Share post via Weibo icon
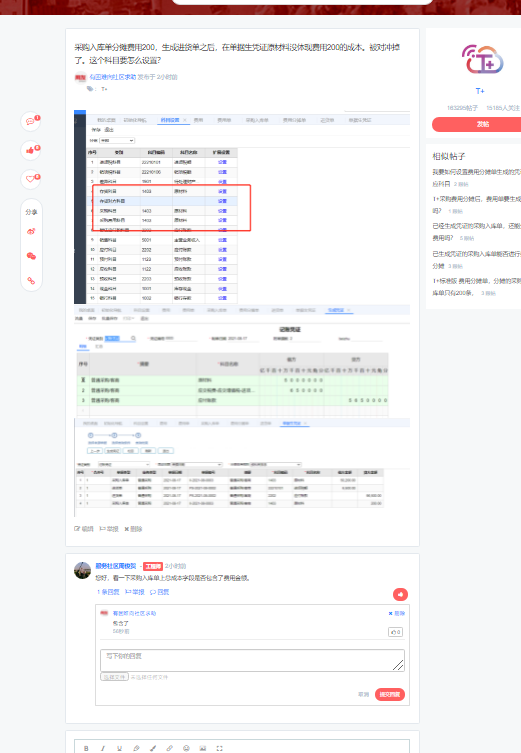 pyautogui.click(x=31, y=231)
